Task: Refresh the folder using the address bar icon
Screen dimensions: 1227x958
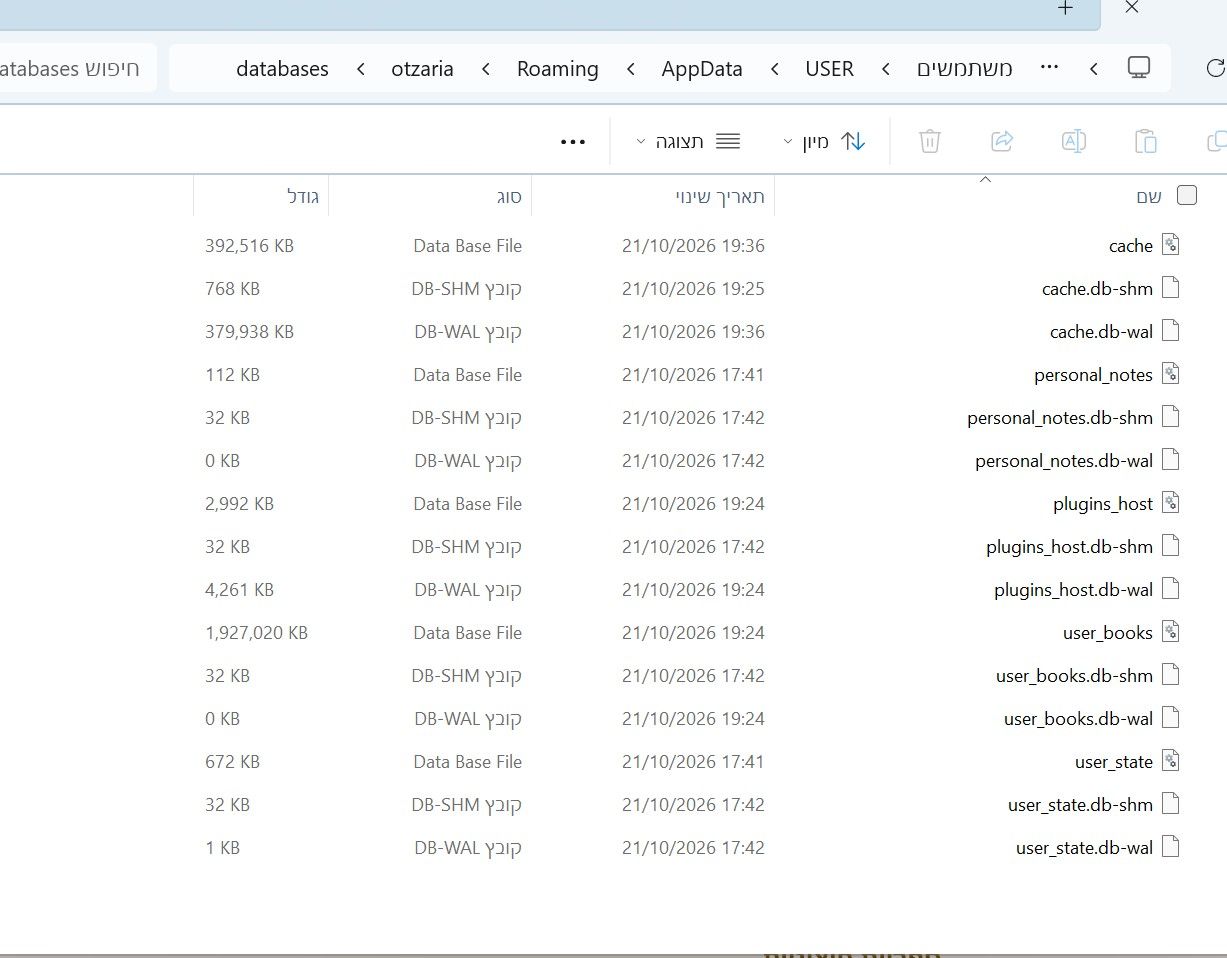Action: [1216, 68]
